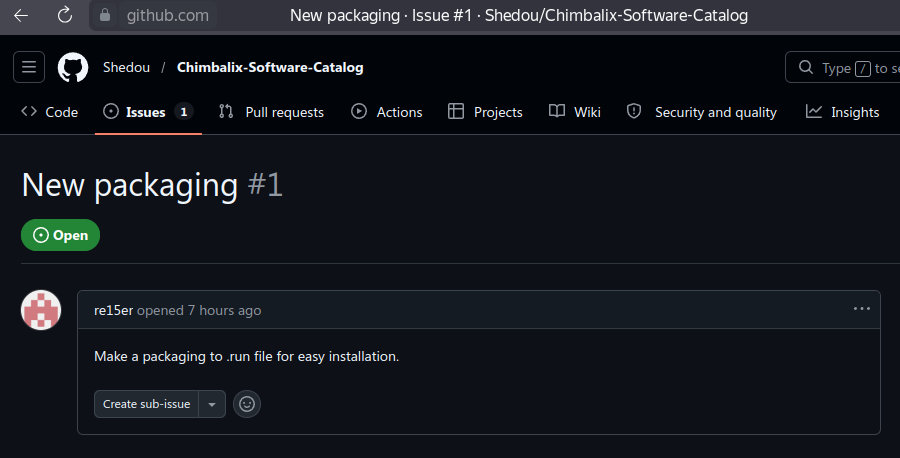The width and height of the screenshot is (900, 458).
Task: Open the Shedou owner profile link
Action: coord(126,67)
